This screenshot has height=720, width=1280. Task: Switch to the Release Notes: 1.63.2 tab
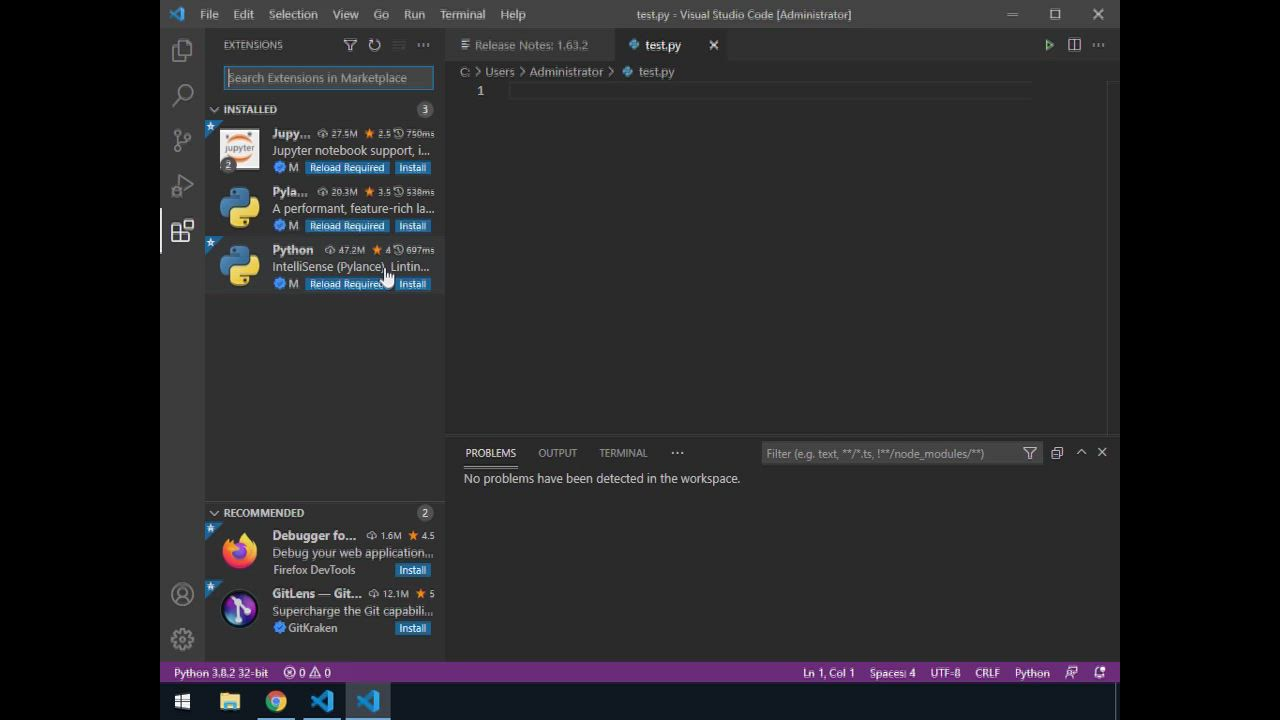click(x=530, y=45)
